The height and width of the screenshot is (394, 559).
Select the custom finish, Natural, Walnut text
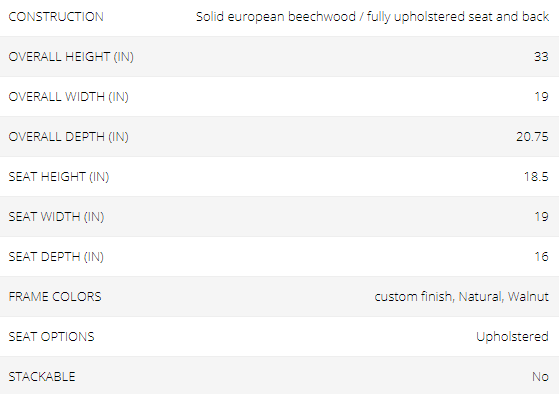point(461,297)
